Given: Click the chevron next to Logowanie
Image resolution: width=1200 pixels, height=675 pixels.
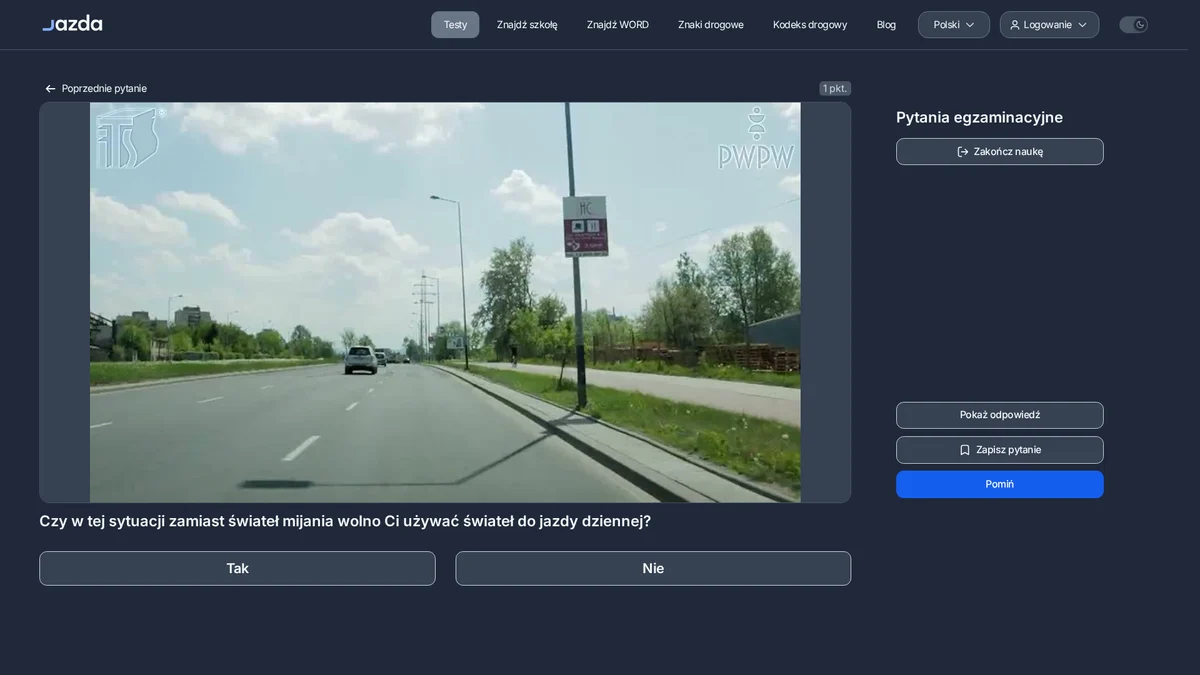Looking at the screenshot, I should 1082,25.
